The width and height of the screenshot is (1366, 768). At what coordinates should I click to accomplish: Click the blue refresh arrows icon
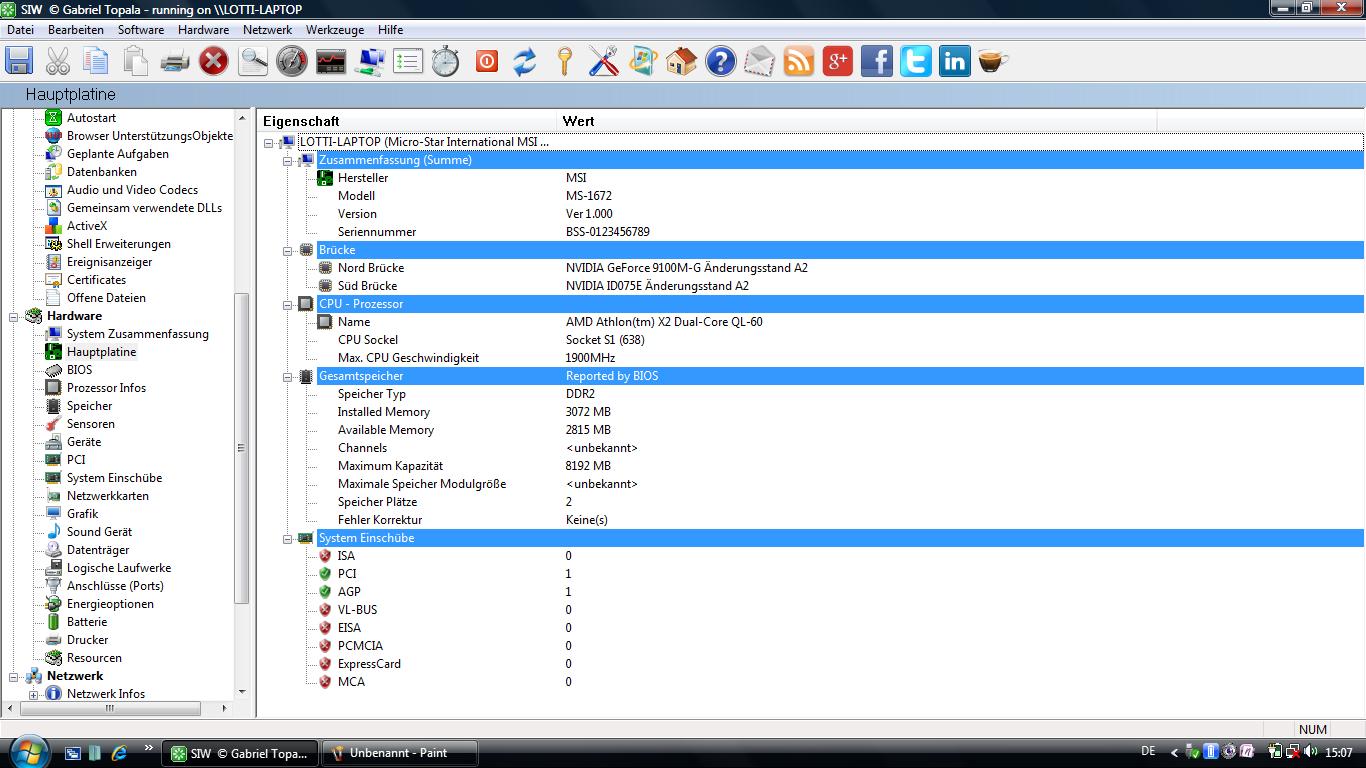pyautogui.click(x=525, y=61)
